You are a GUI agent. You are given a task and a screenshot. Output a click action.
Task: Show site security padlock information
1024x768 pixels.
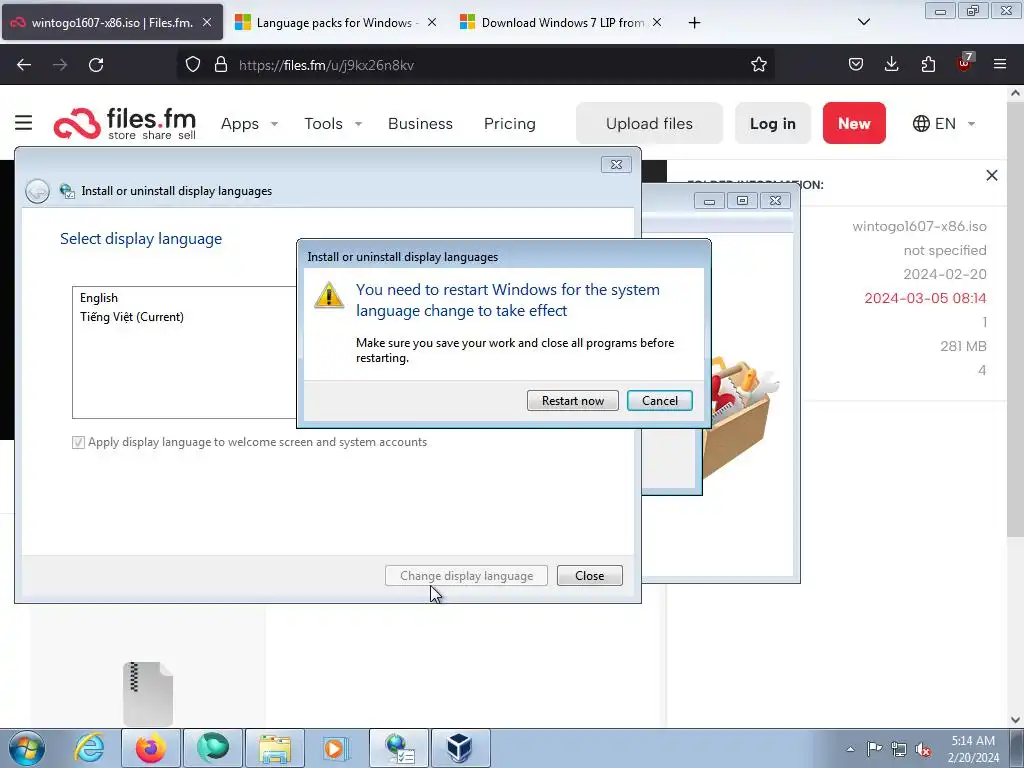(x=221, y=65)
